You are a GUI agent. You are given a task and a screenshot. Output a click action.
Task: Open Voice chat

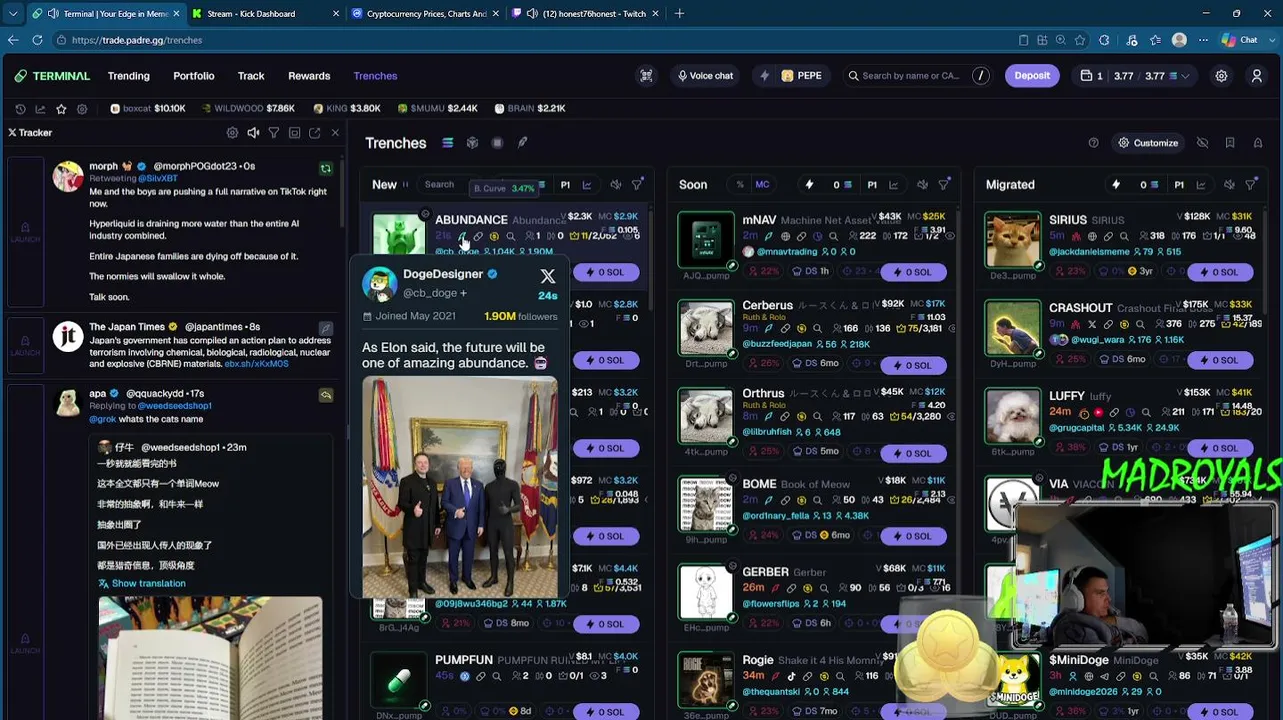(705, 76)
